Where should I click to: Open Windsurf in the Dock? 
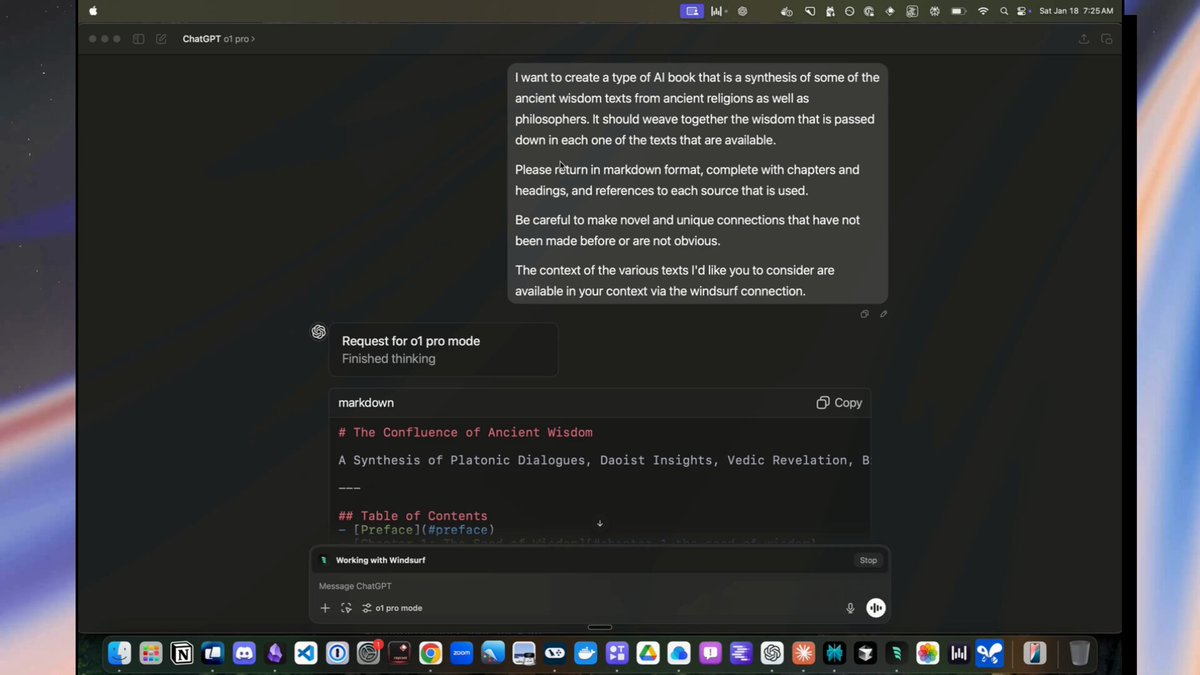(x=896, y=653)
